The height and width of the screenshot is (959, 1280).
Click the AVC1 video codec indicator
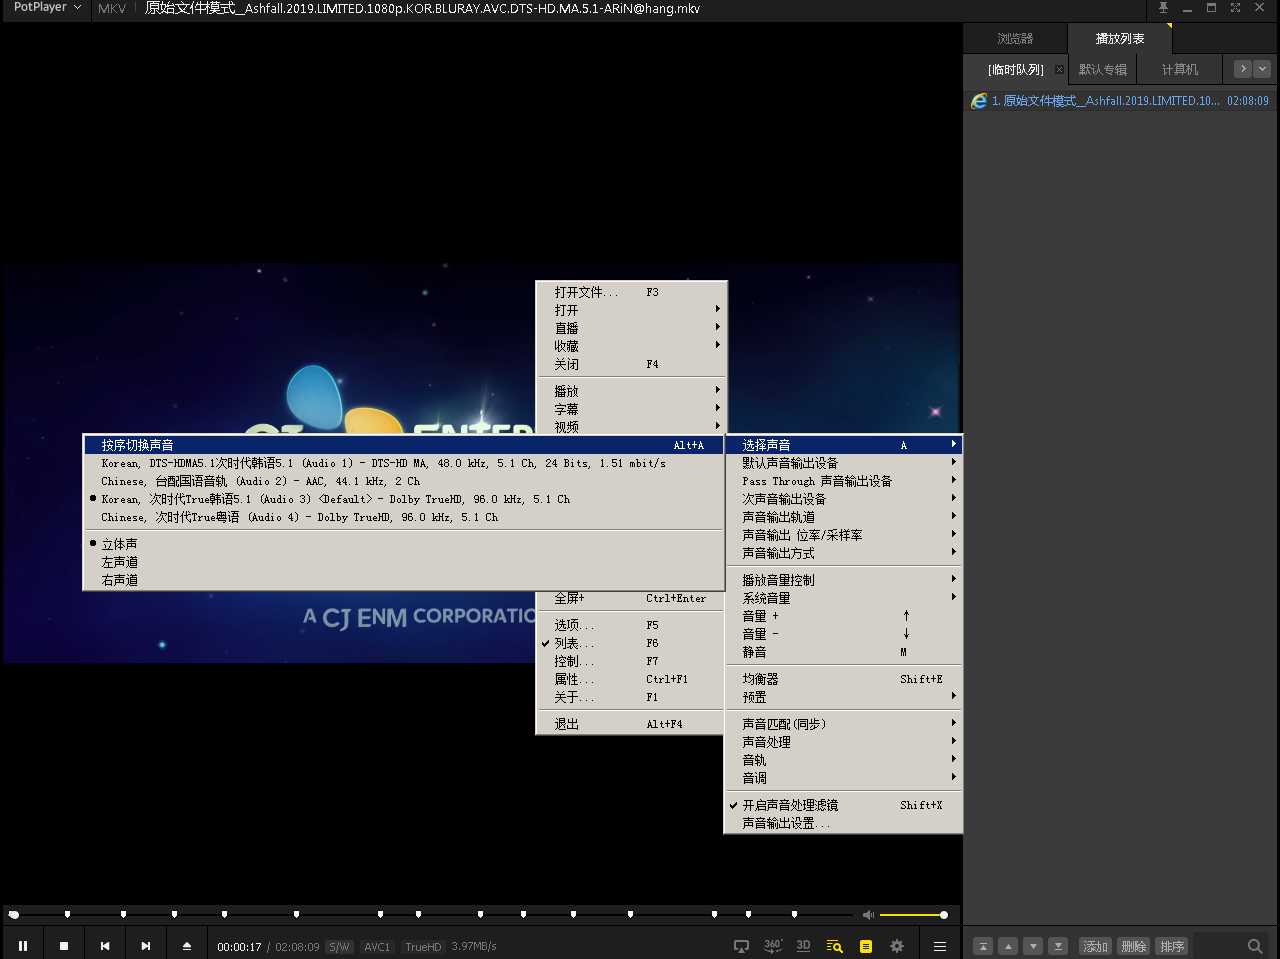377,946
